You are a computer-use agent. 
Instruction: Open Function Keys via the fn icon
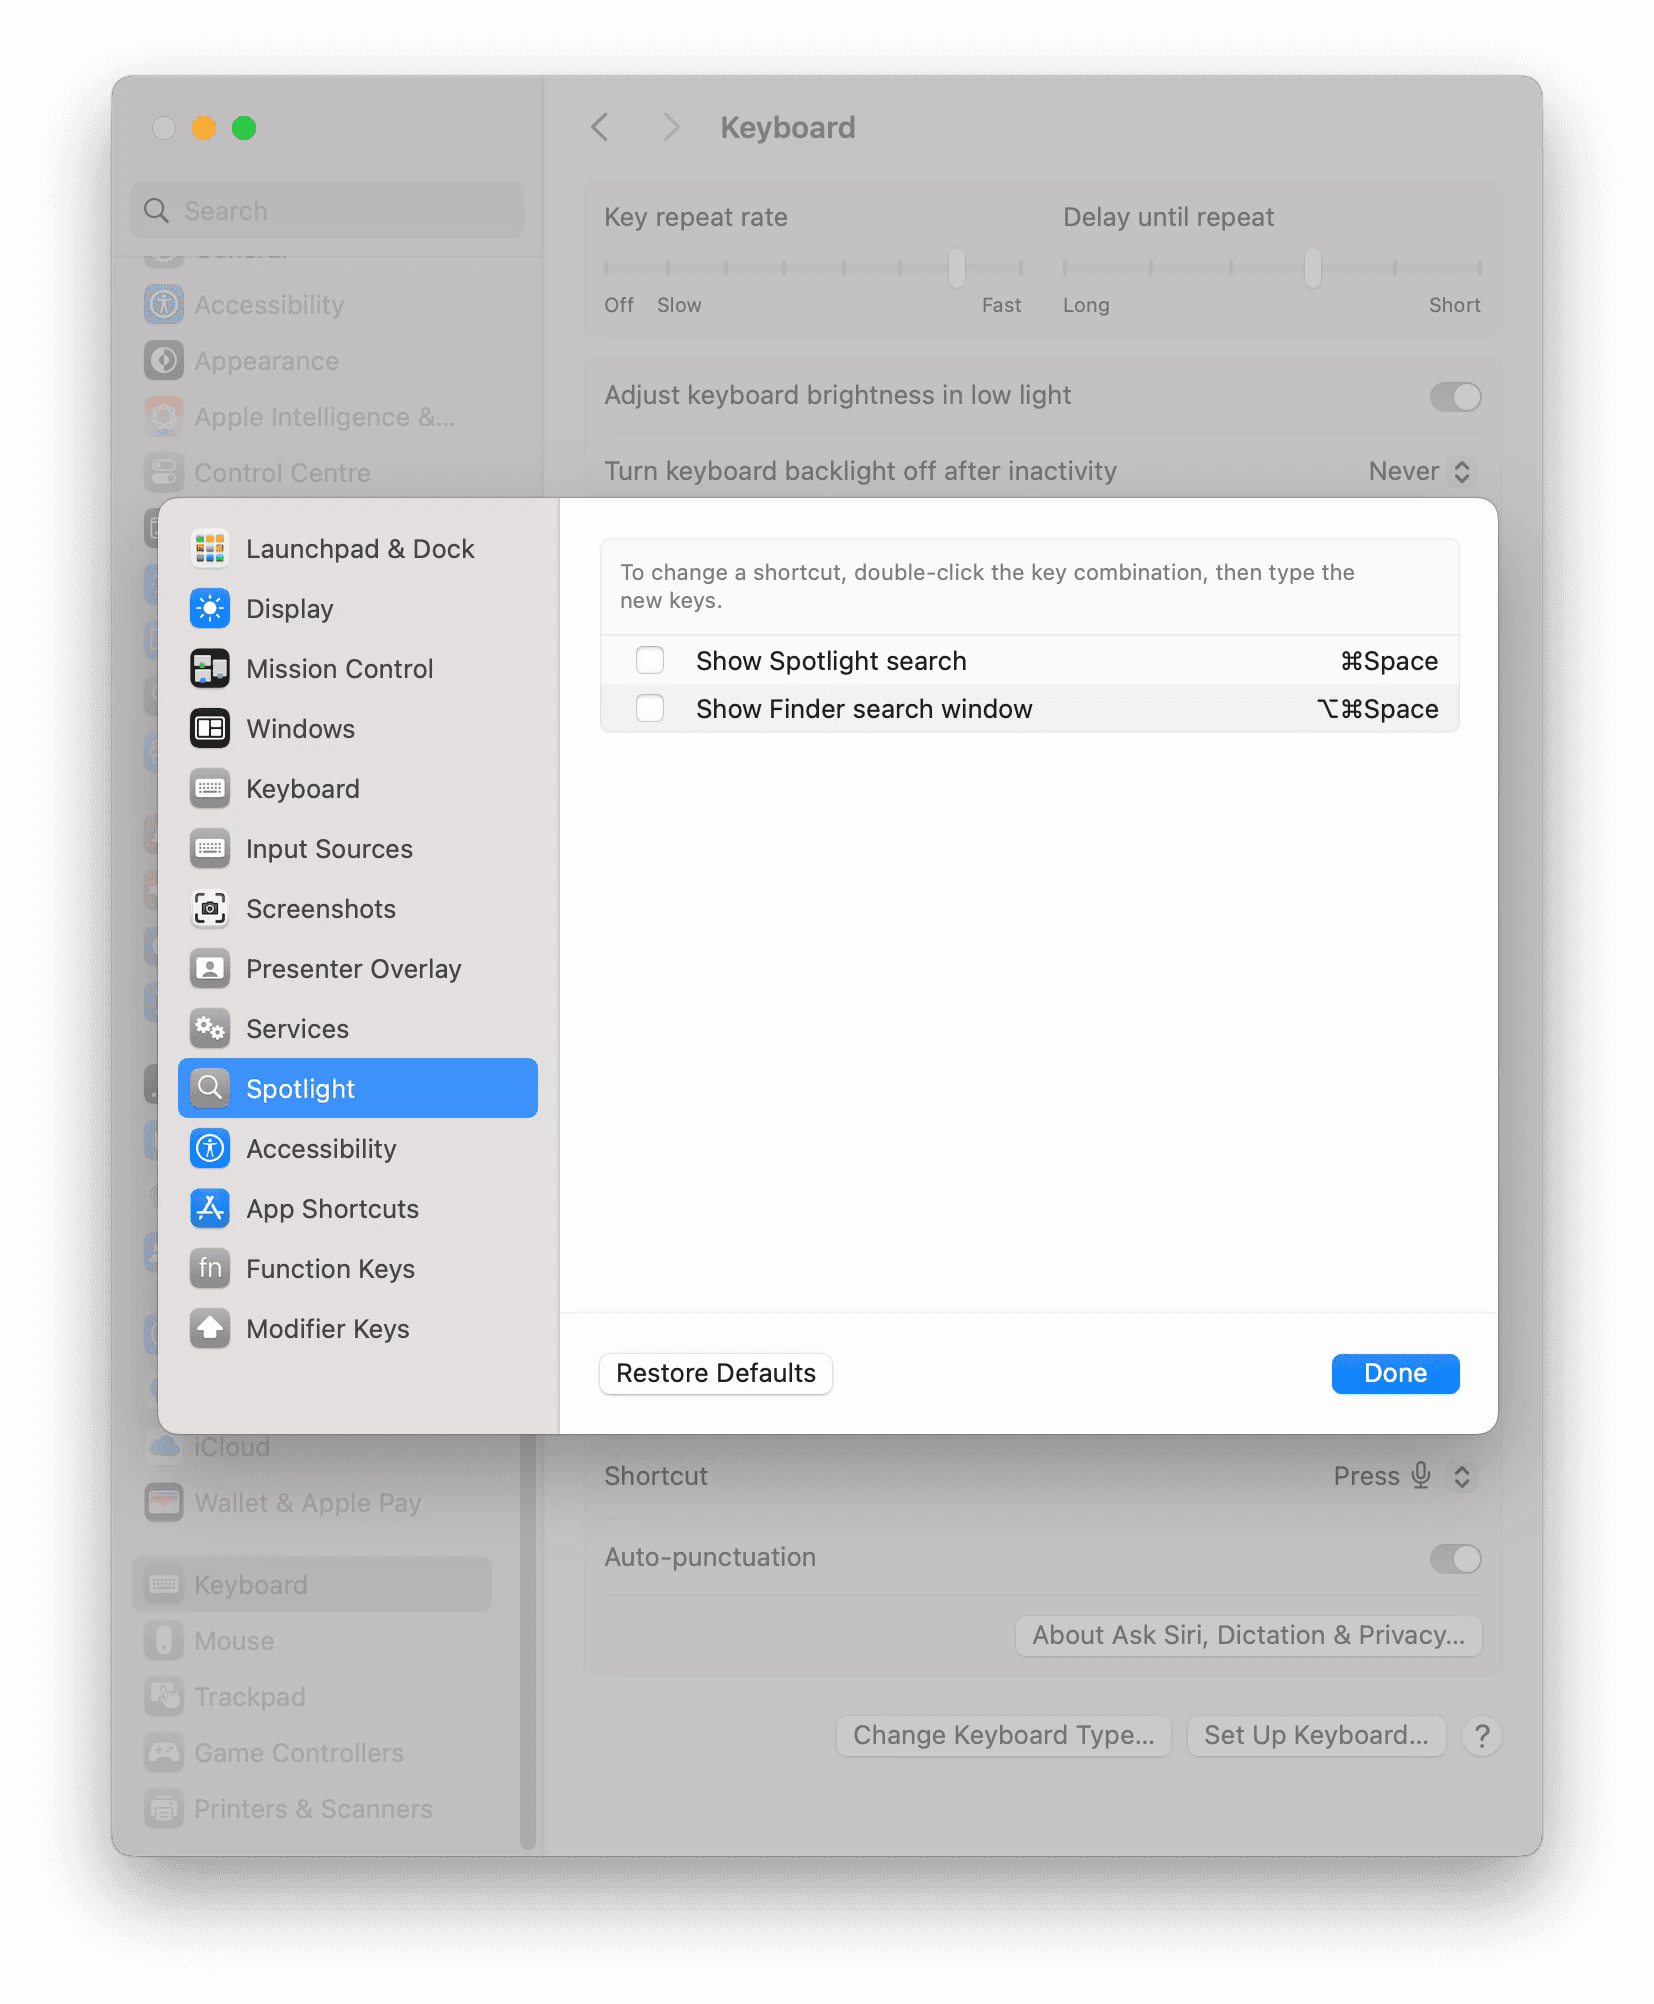210,1268
